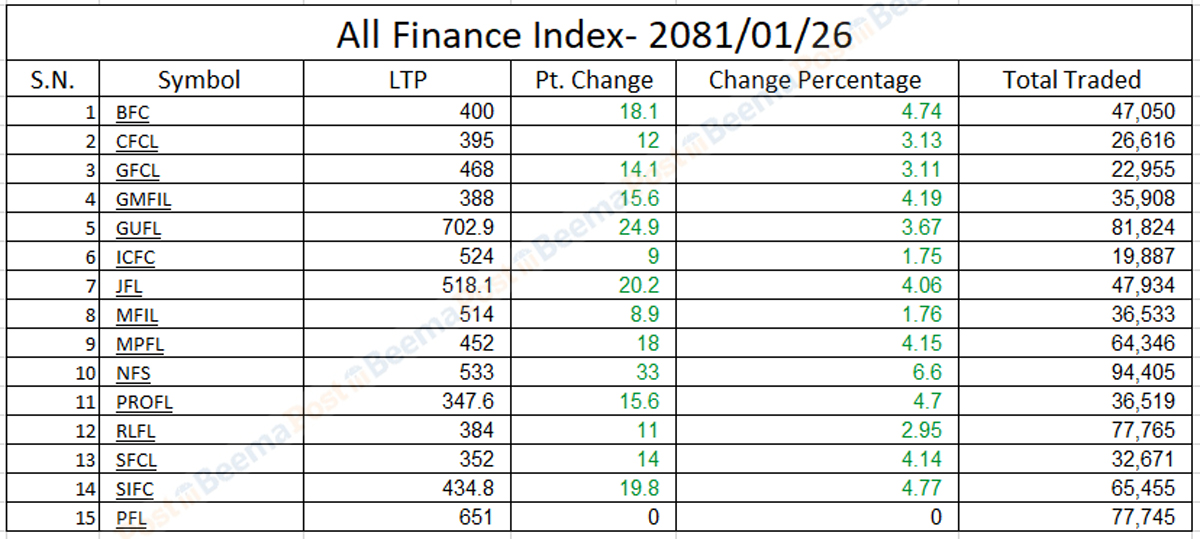Open the MPFL symbol link
The height and width of the screenshot is (539, 1200).
pyautogui.click(x=139, y=345)
